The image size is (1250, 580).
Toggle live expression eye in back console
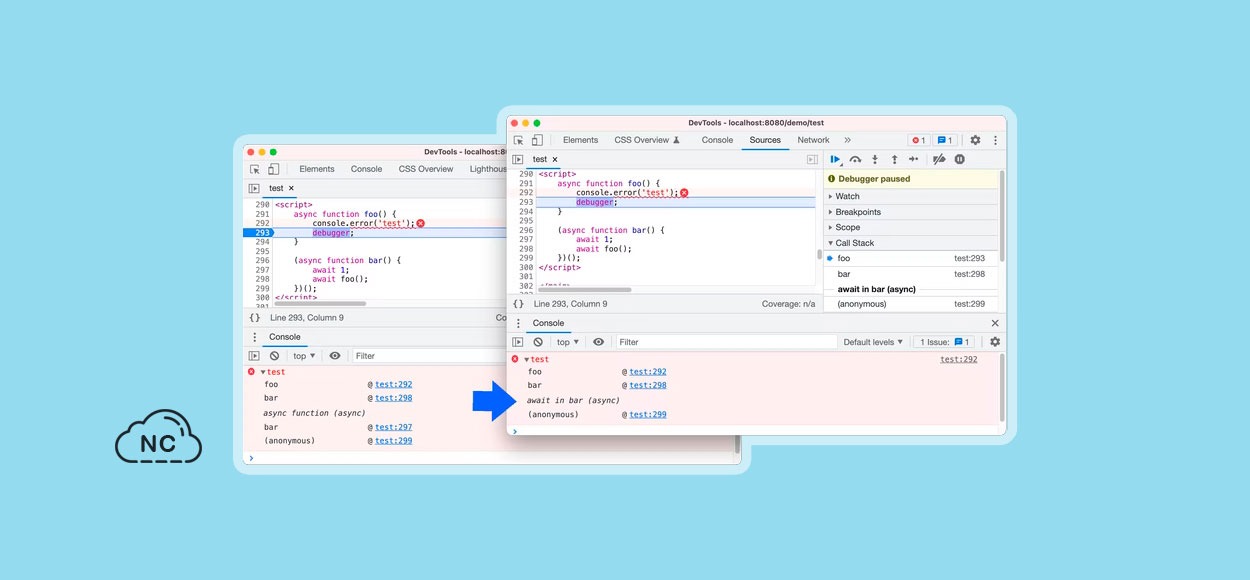[335, 355]
